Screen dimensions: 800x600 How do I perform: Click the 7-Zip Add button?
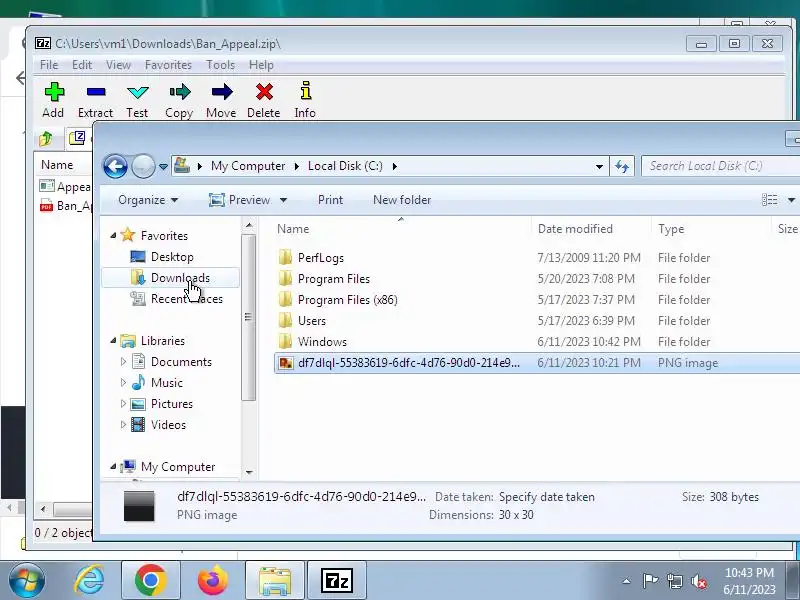(54, 100)
